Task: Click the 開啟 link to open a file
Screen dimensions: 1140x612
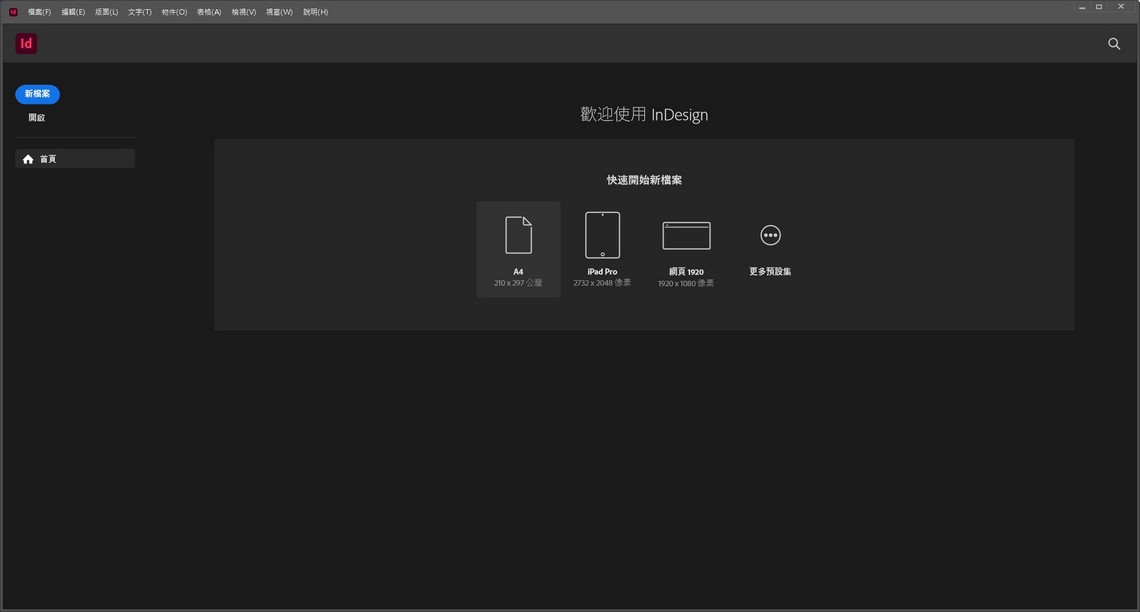Action: click(x=36, y=117)
